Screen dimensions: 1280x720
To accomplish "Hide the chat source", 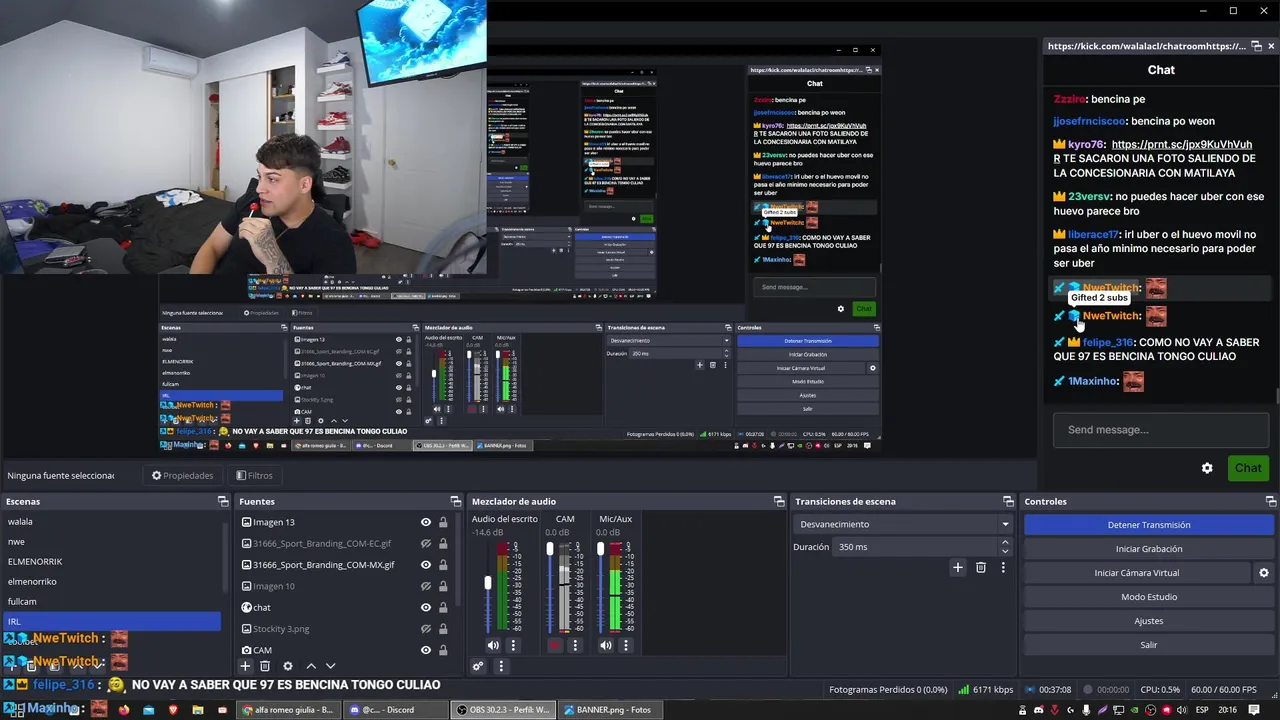I will [x=426, y=607].
